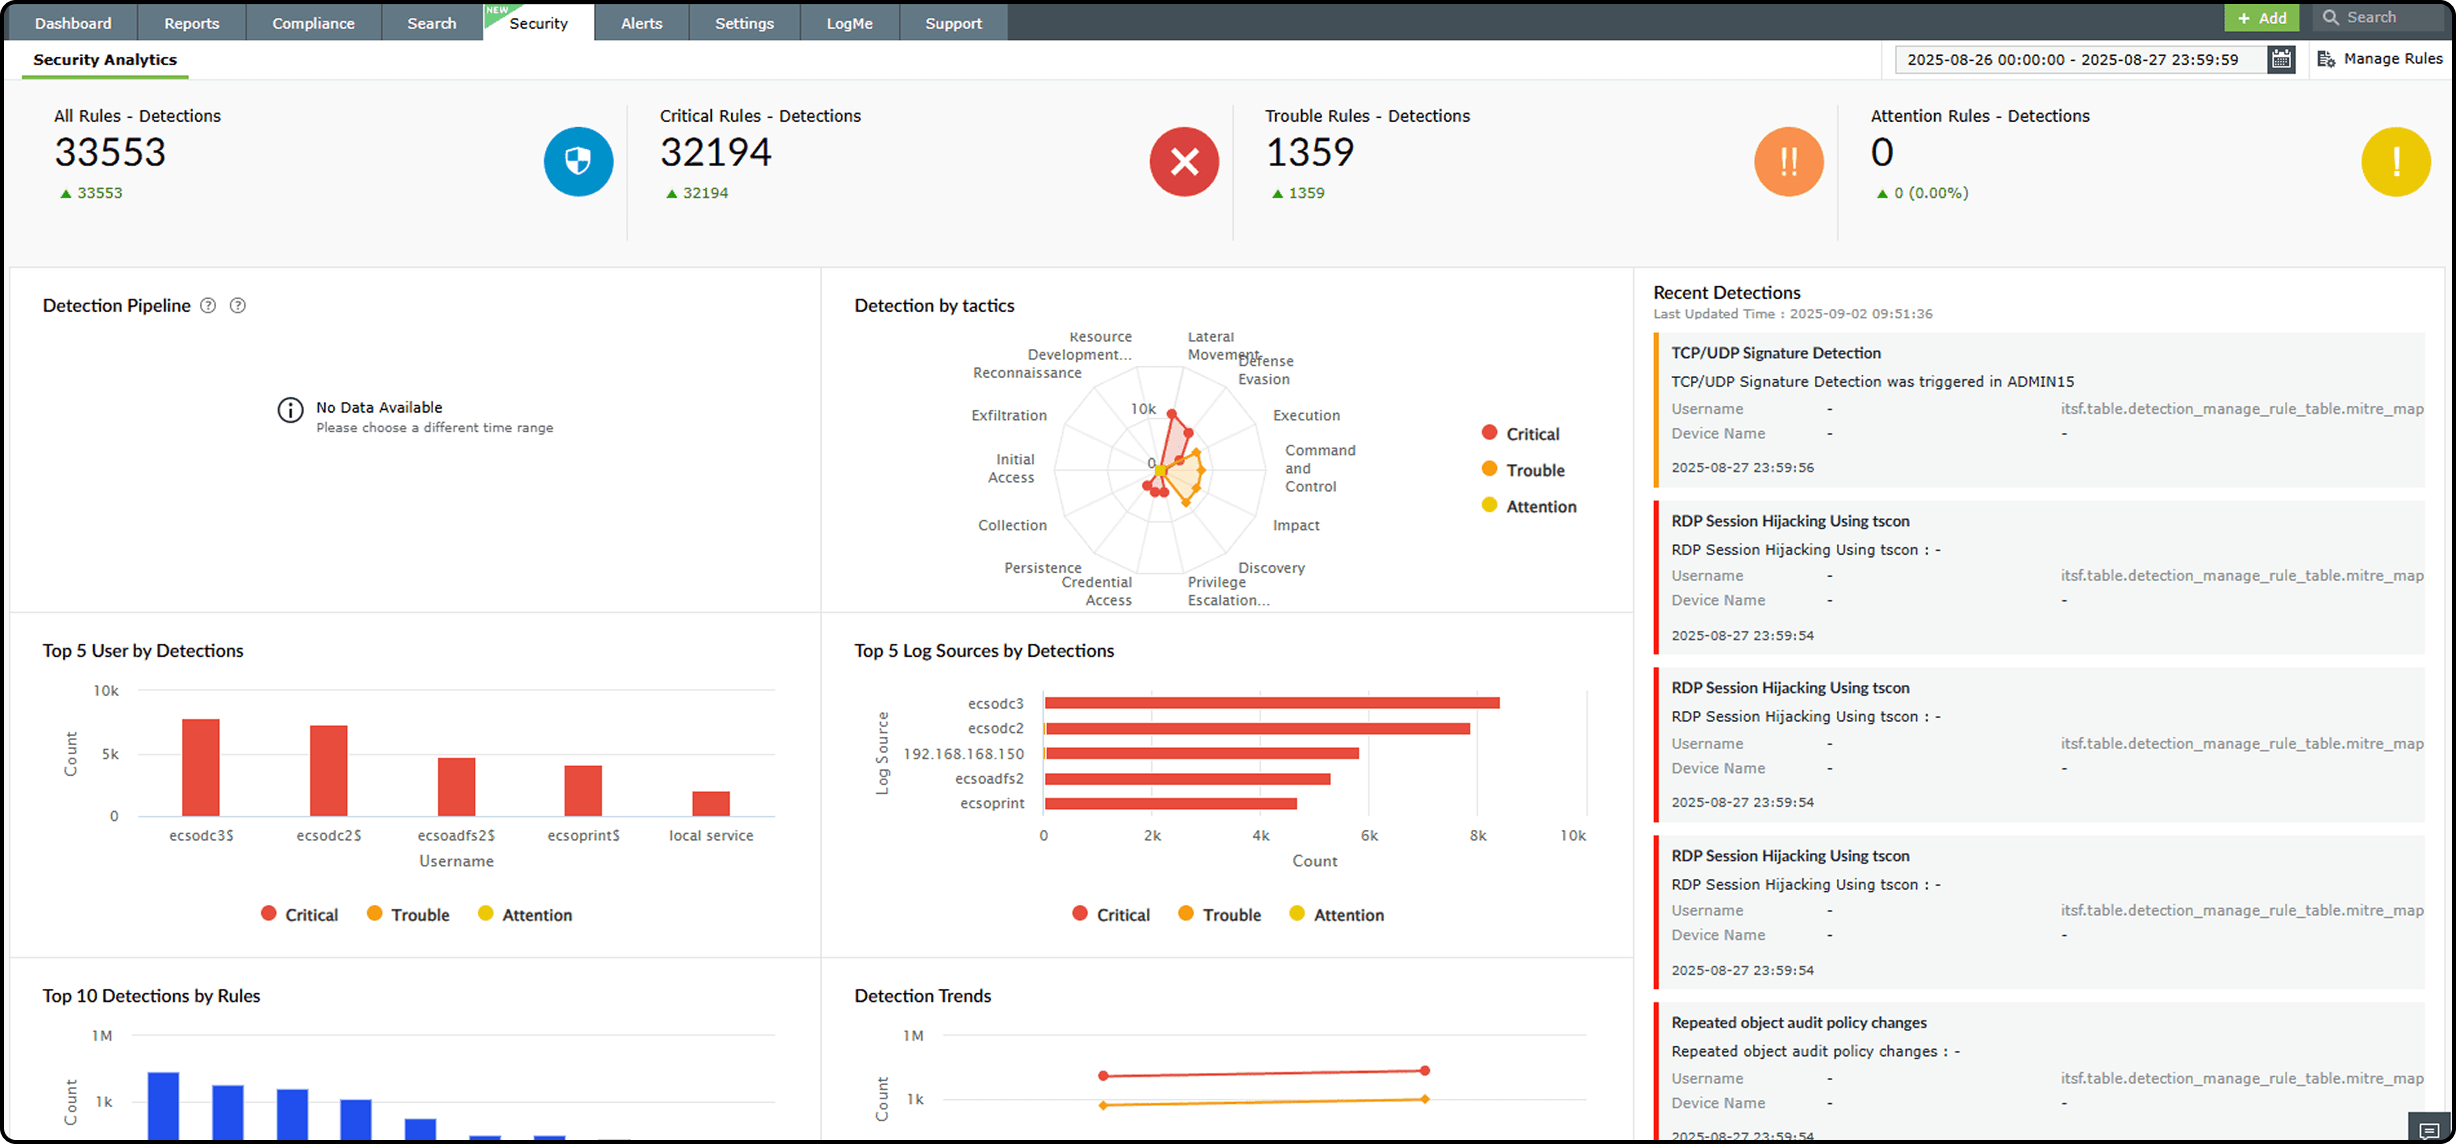Click the green Add button
Screen dimensions: 2456x1144
click(x=2261, y=18)
